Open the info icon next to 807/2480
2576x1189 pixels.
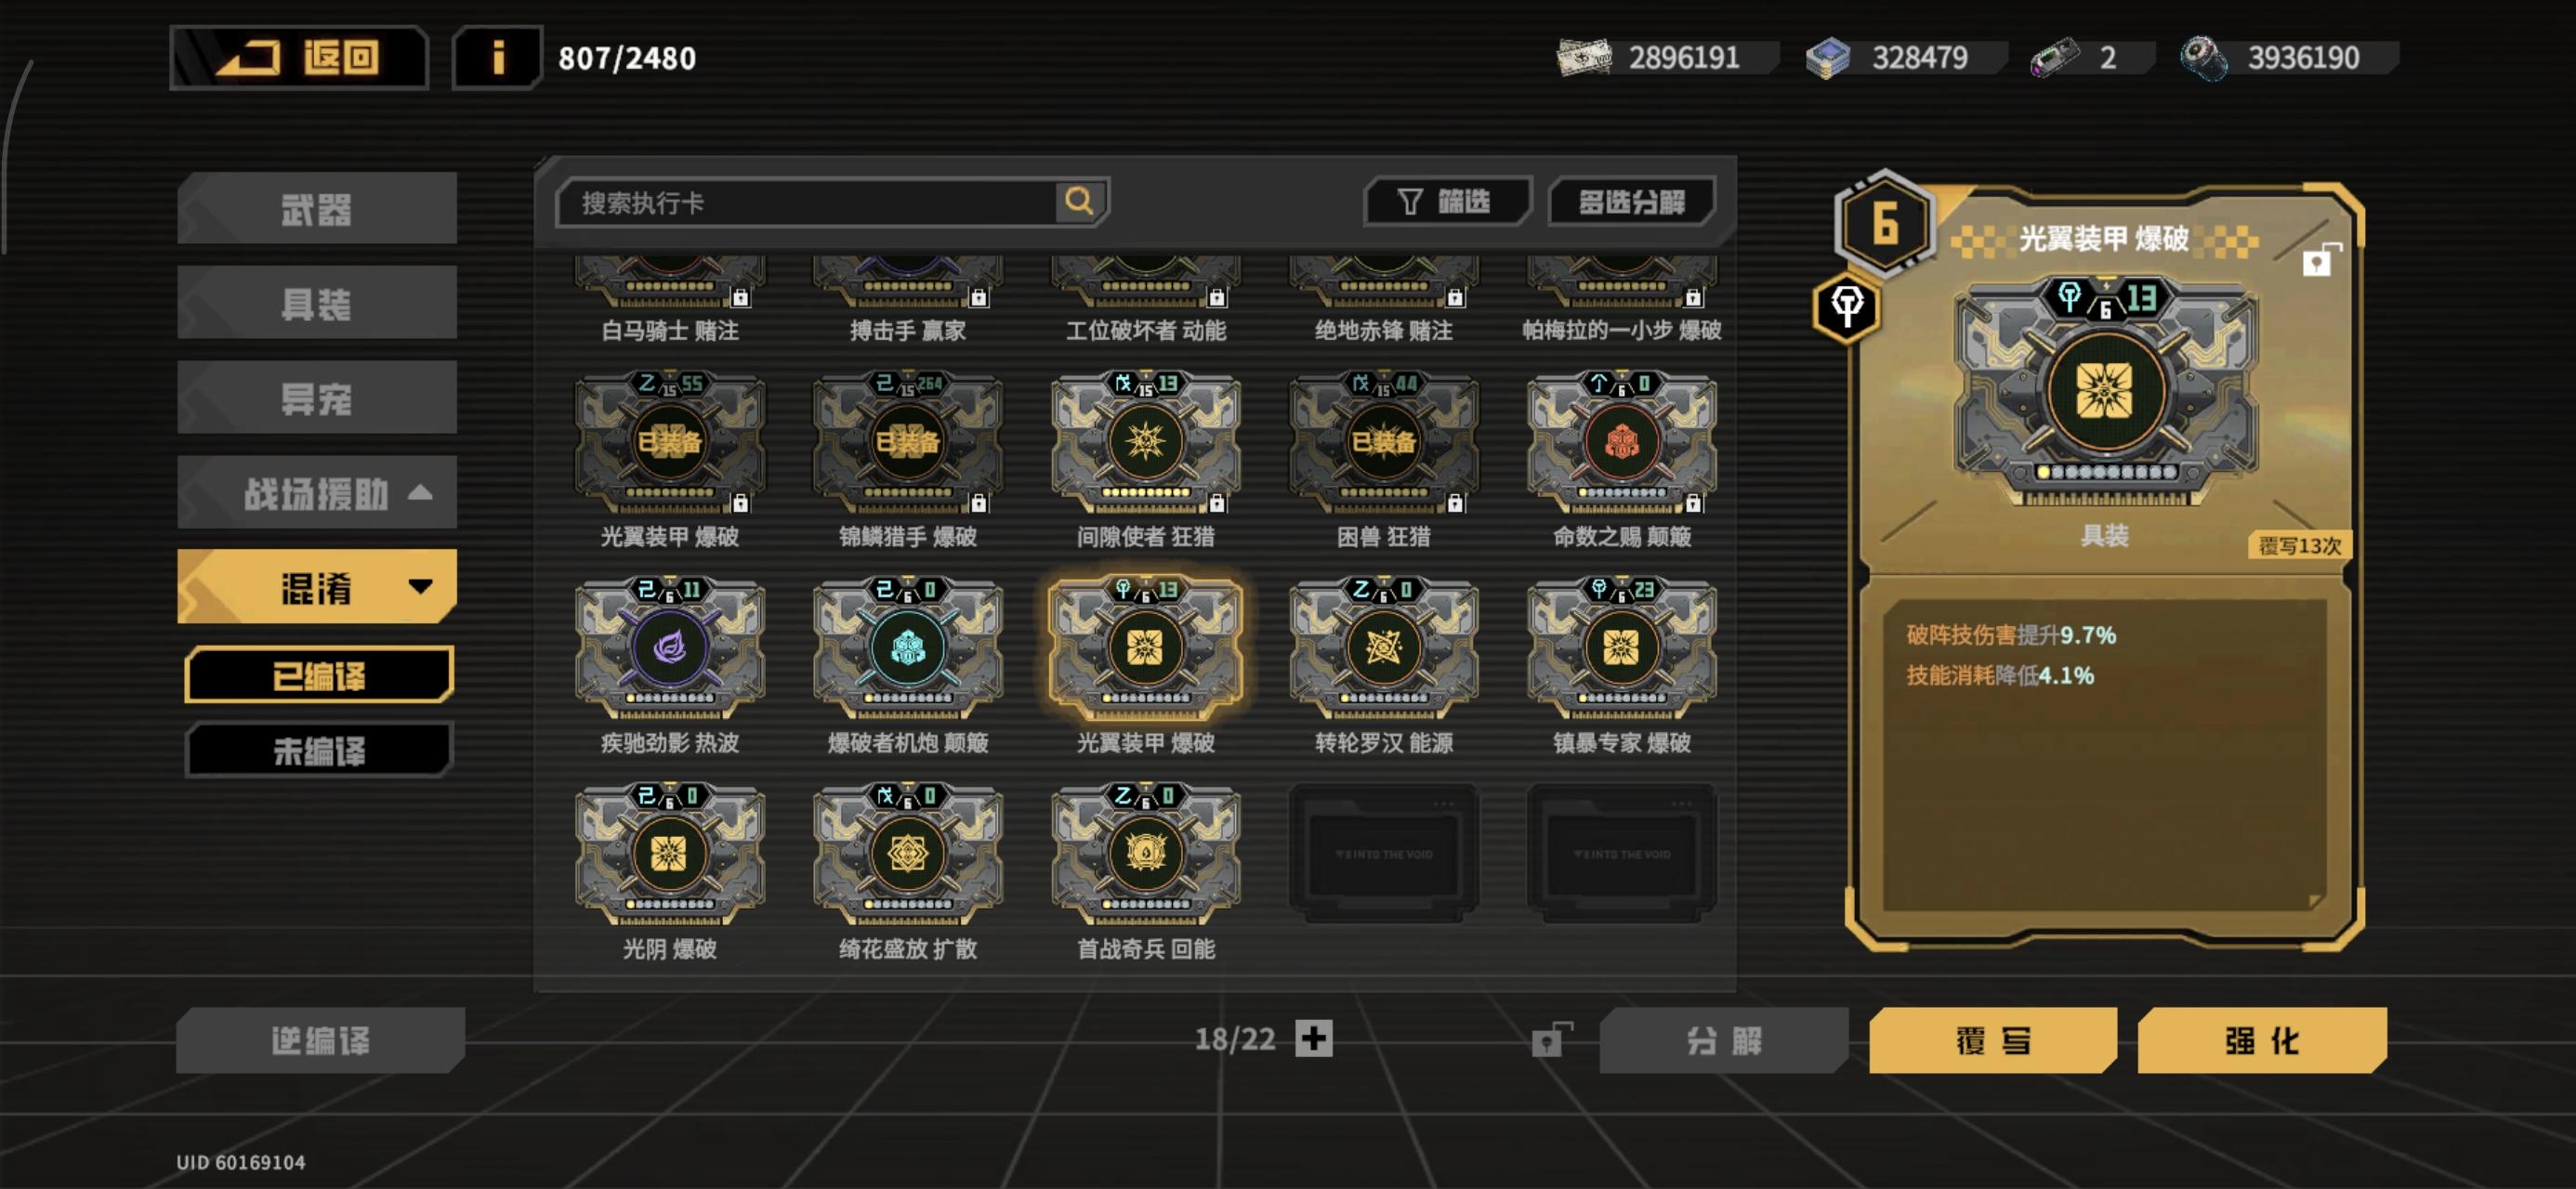(x=497, y=58)
